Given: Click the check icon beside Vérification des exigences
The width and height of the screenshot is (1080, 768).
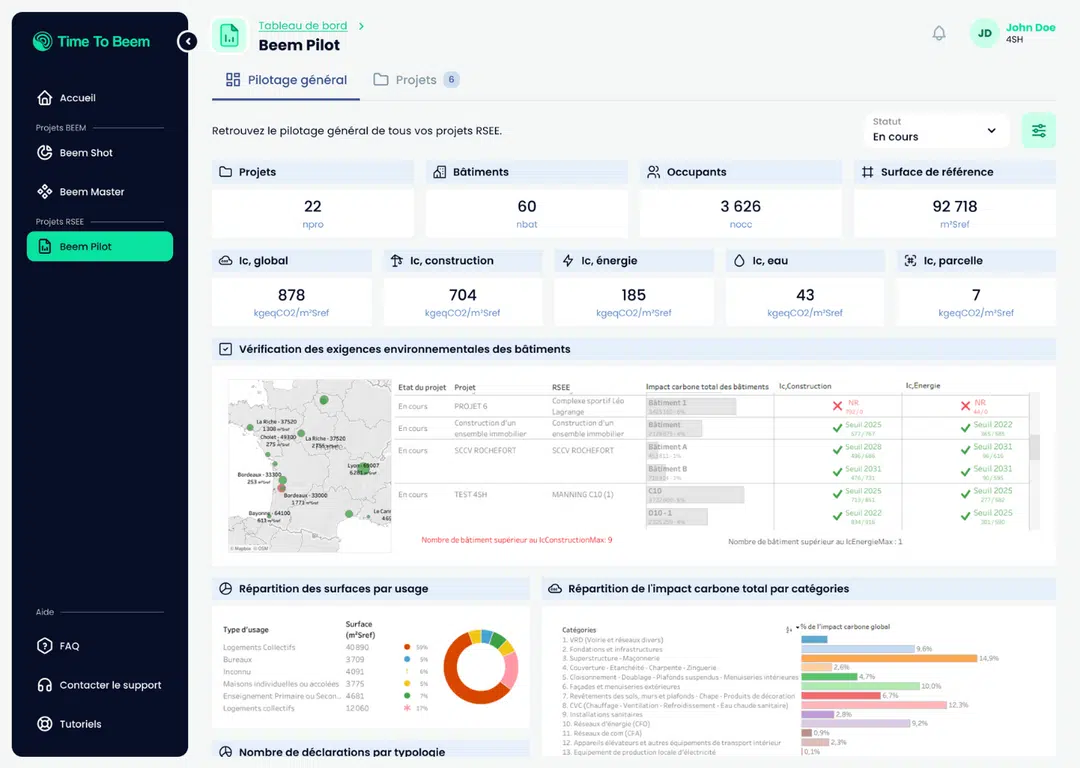Looking at the screenshot, I should [225, 349].
